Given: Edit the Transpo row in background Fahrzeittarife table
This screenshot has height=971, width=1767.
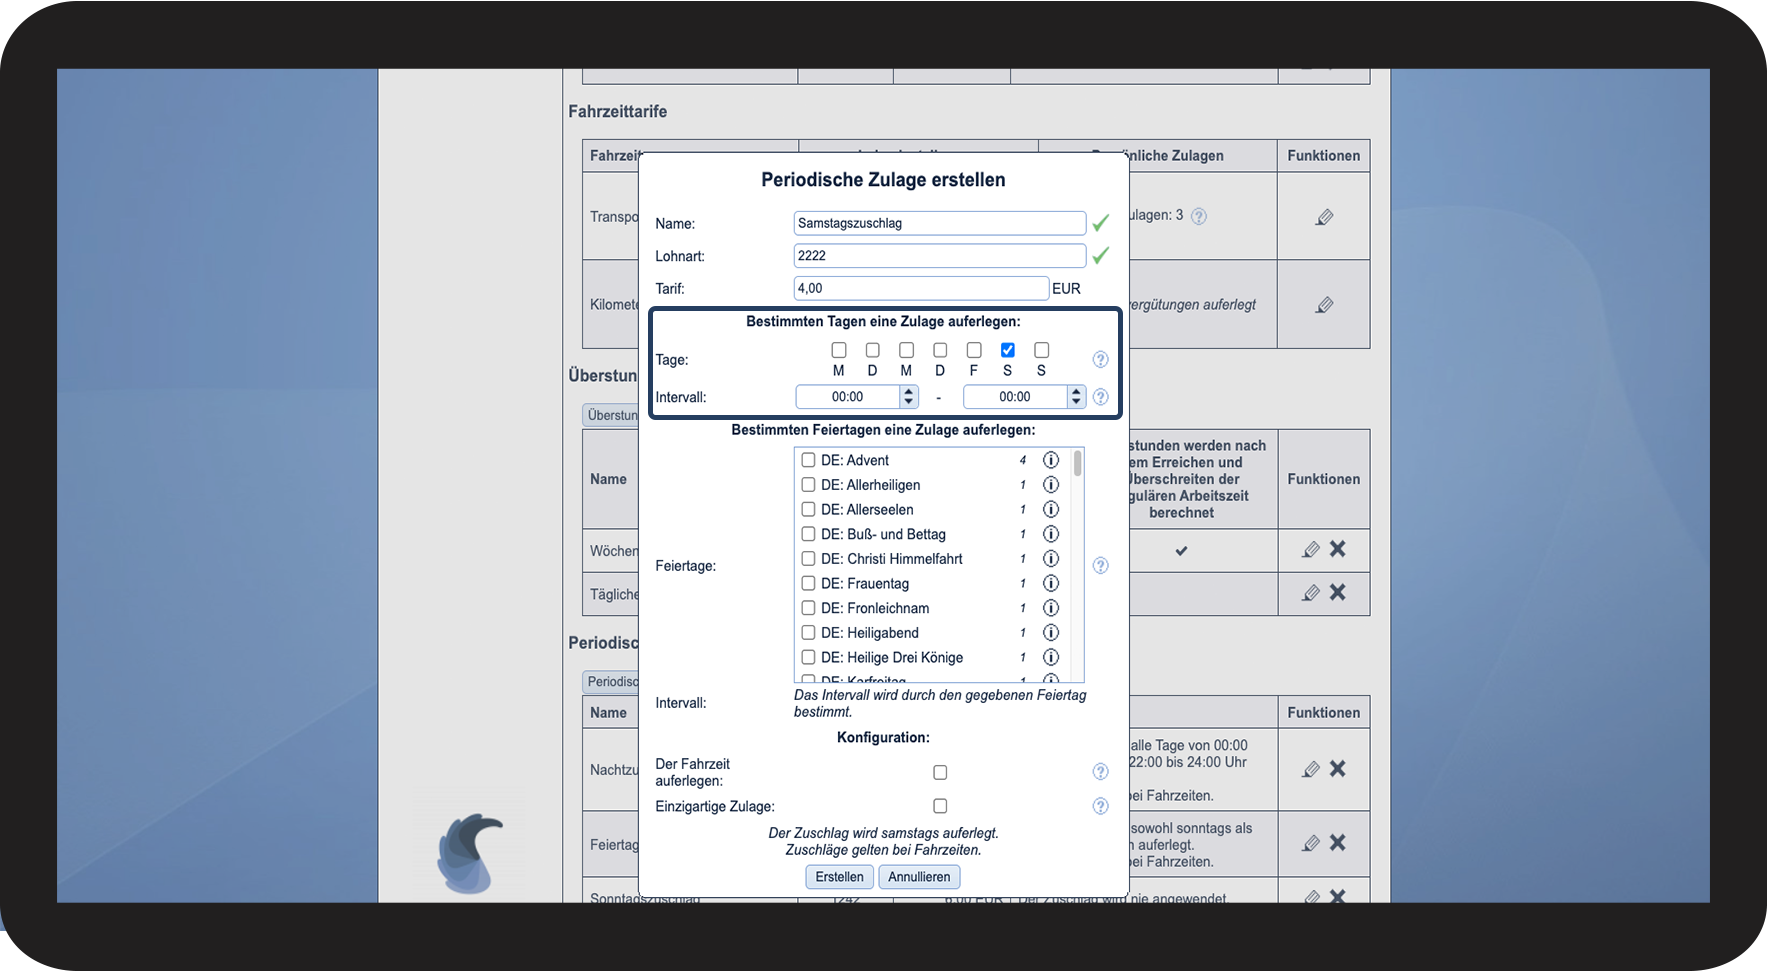Looking at the screenshot, I should tap(1324, 217).
